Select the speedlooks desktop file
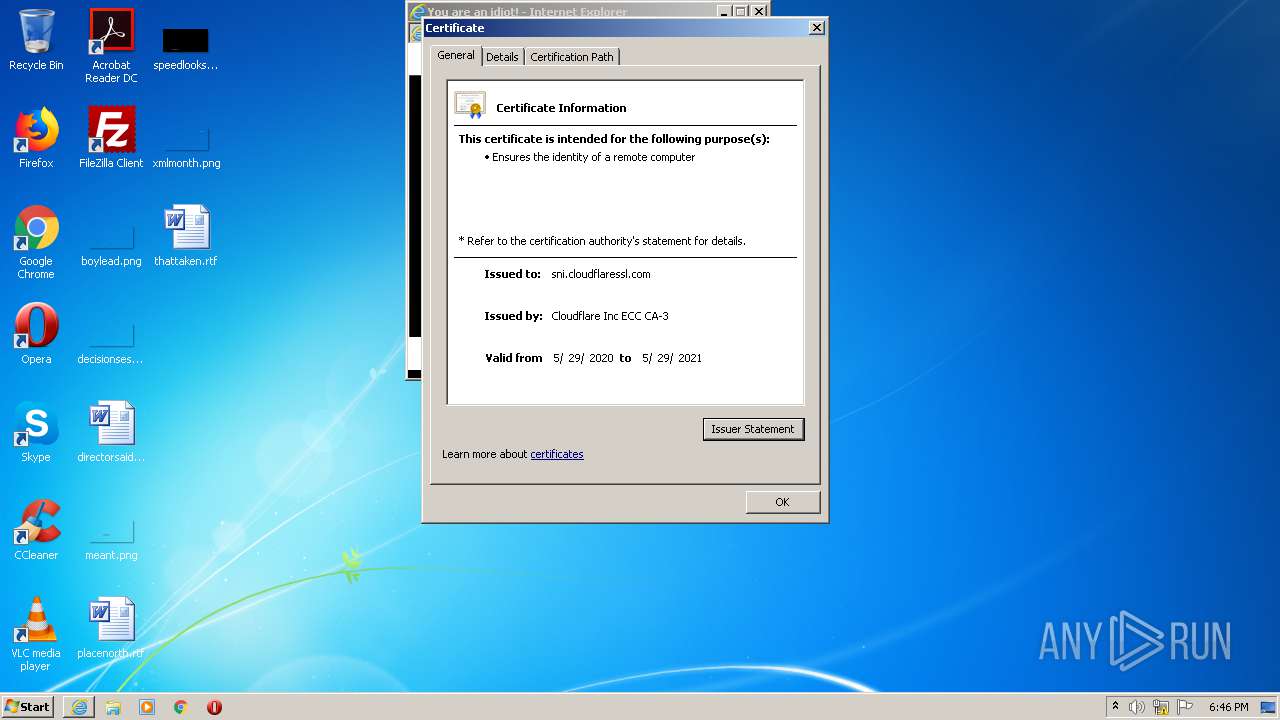Viewport: 1280px width, 720px height. [185, 47]
